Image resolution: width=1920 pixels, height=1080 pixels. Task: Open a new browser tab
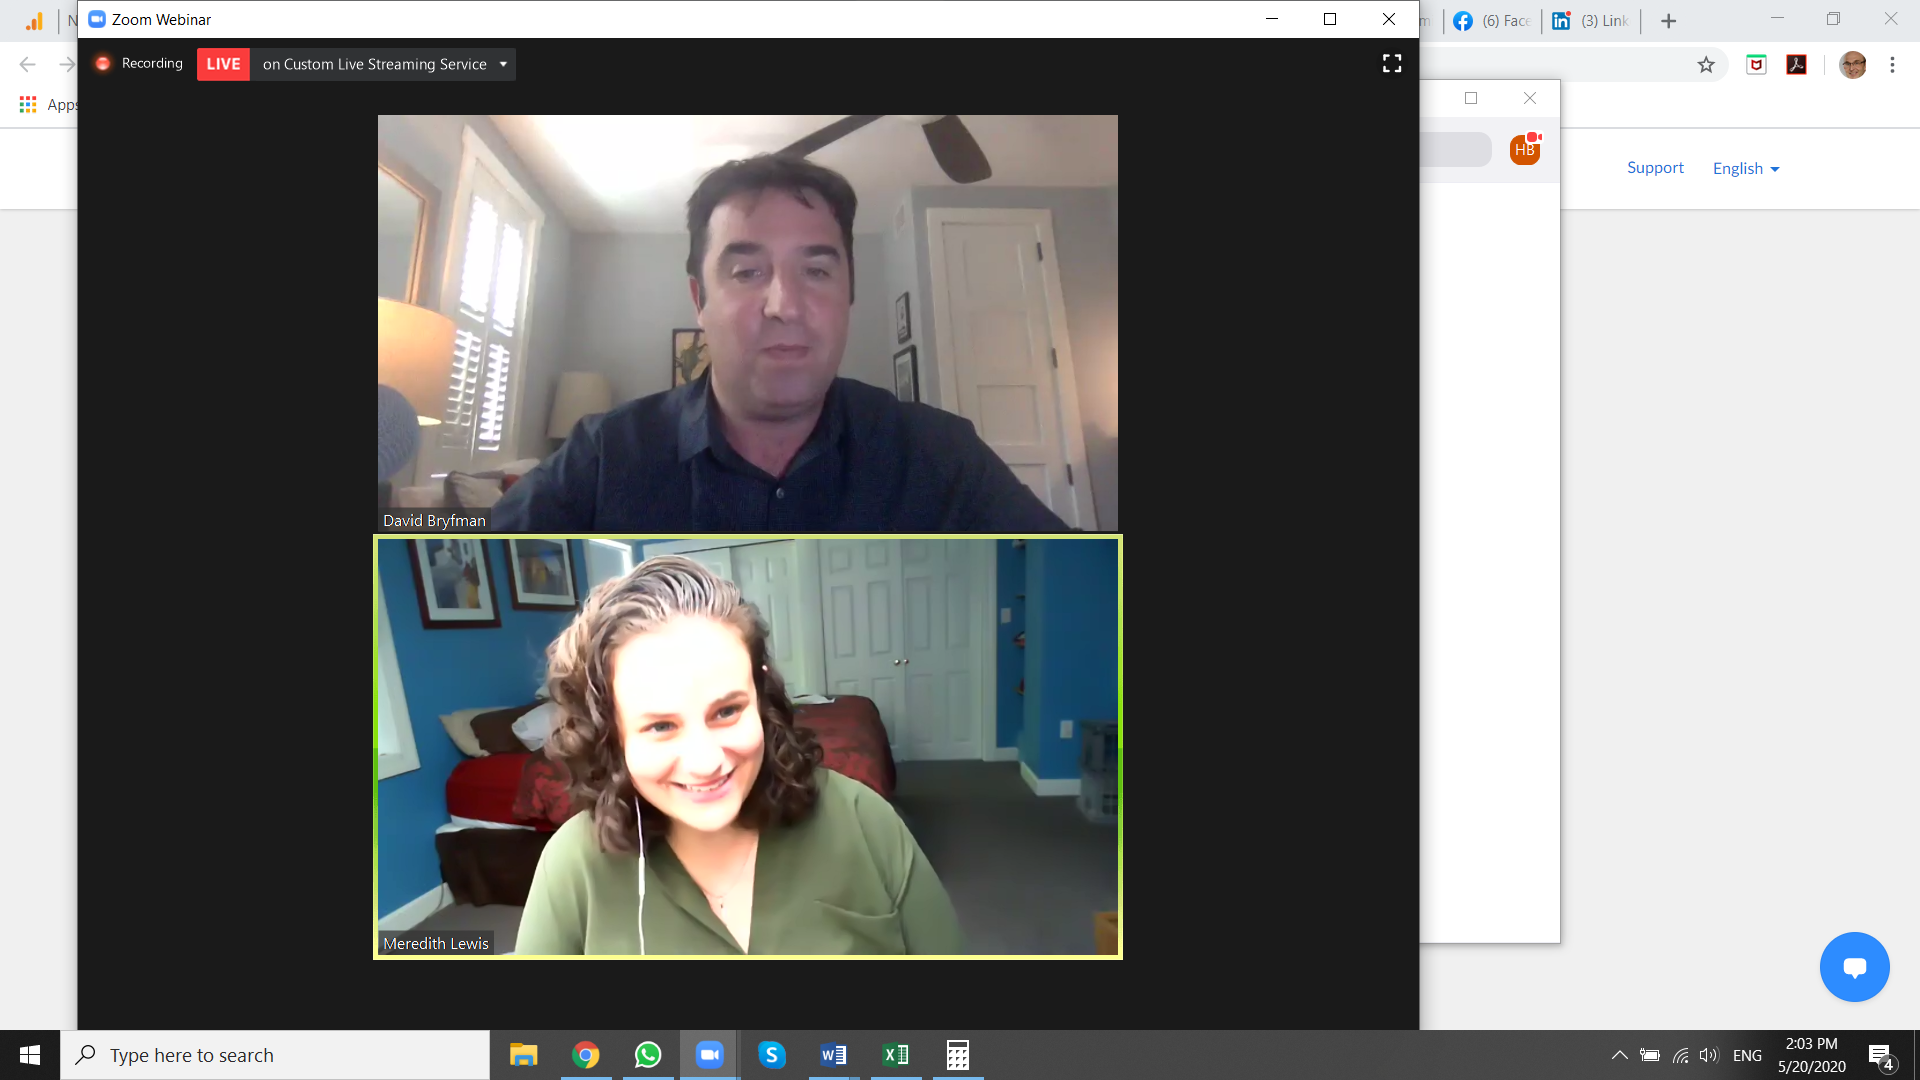tap(1668, 21)
